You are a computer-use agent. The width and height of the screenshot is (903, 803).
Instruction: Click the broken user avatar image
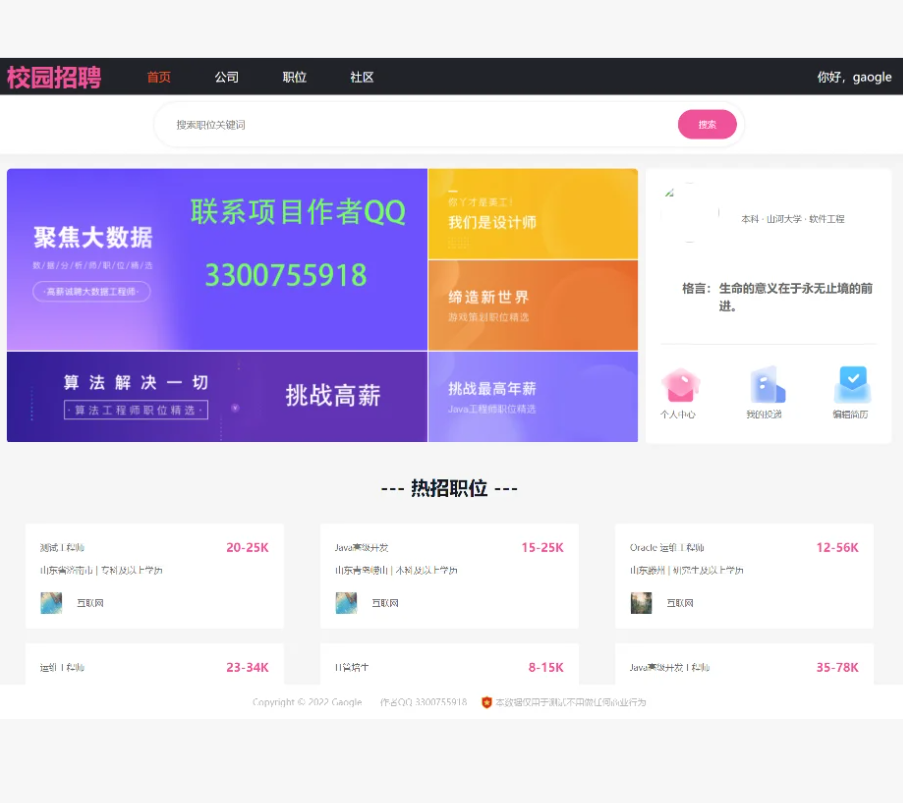coord(690,213)
